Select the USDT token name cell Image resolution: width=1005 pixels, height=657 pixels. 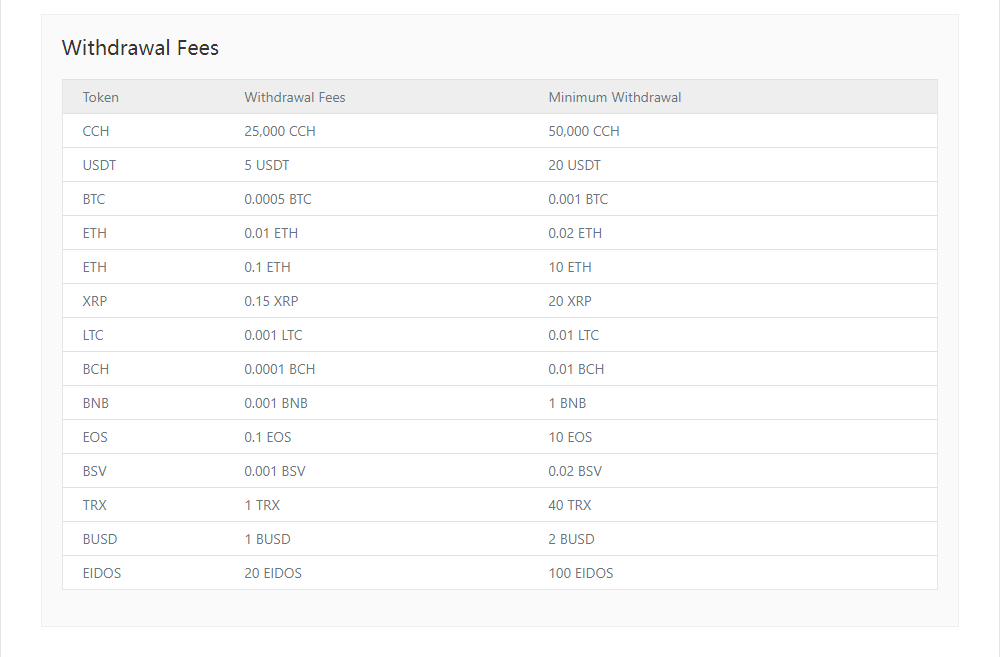[99, 165]
